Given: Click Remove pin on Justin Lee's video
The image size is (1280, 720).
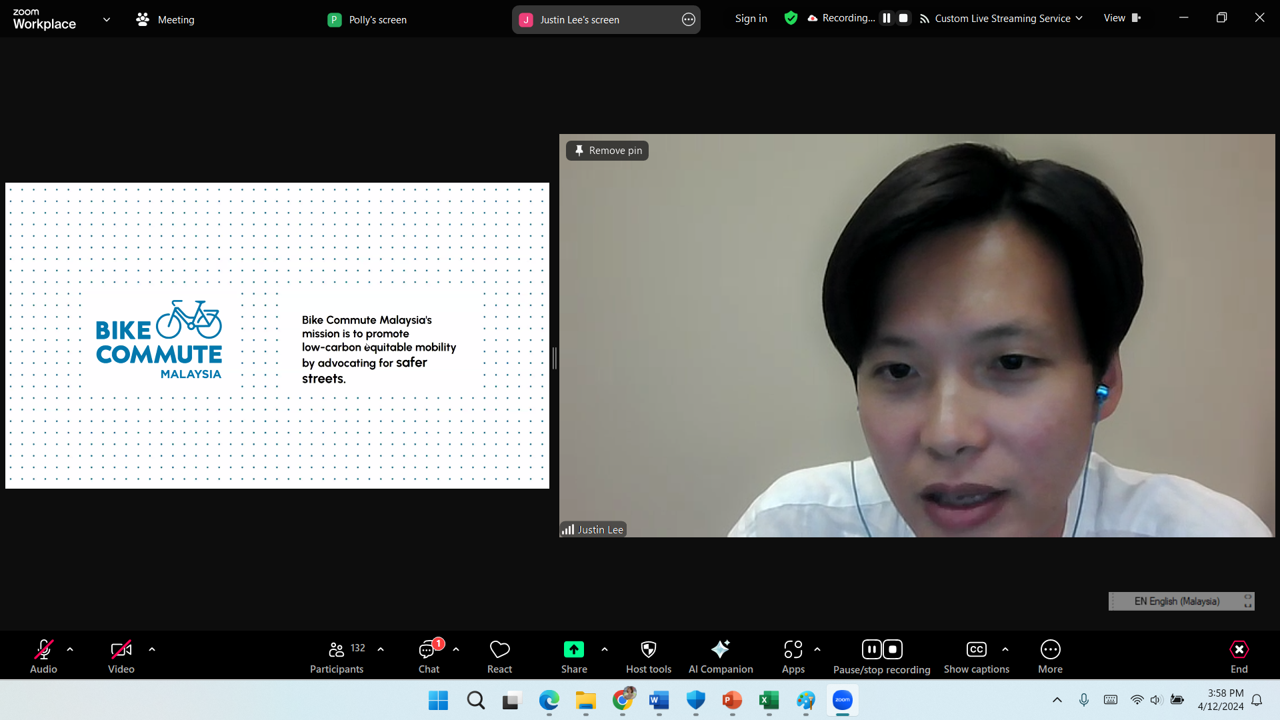Looking at the screenshot, I should 607,150.
